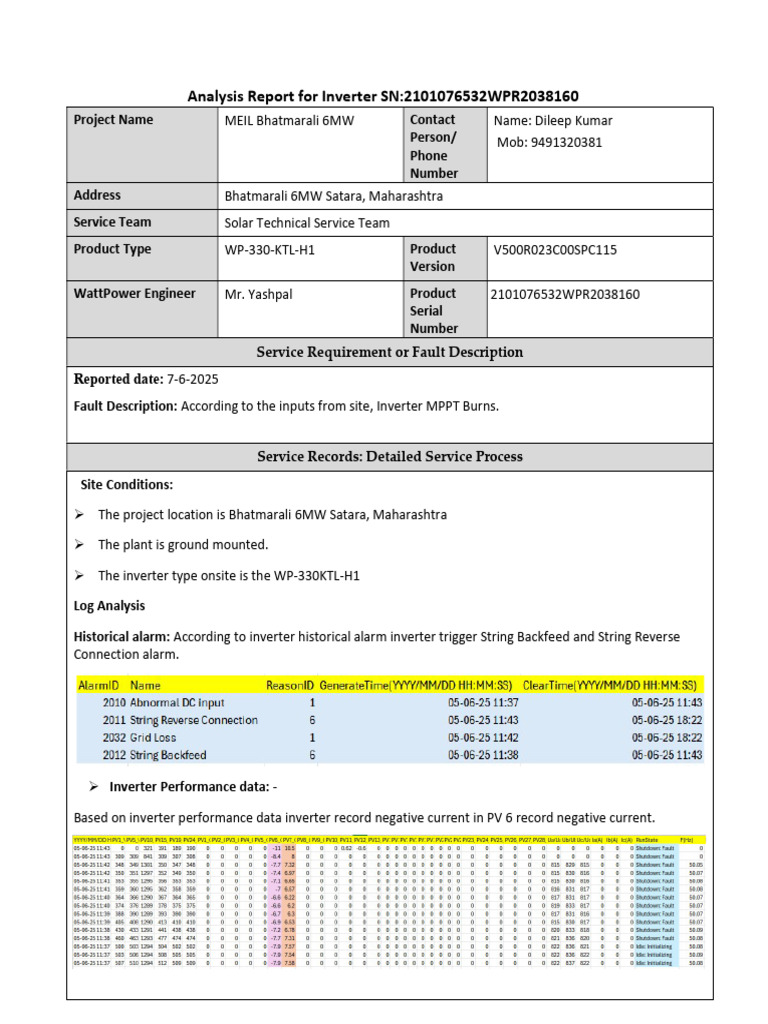Click the 'Fault Description' sentence about MPPT Burns

pos(286,406)
